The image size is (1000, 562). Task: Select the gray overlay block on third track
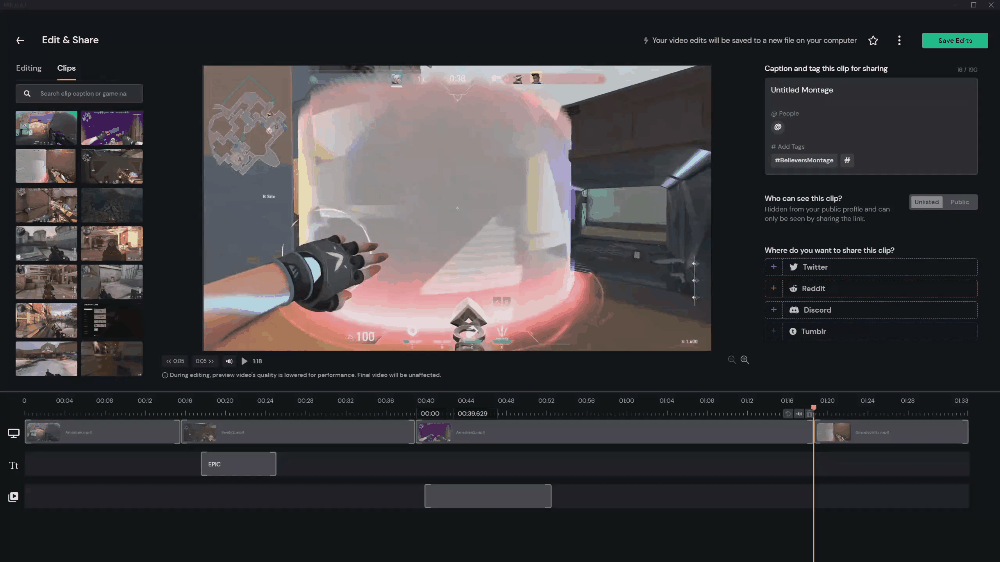488,496
